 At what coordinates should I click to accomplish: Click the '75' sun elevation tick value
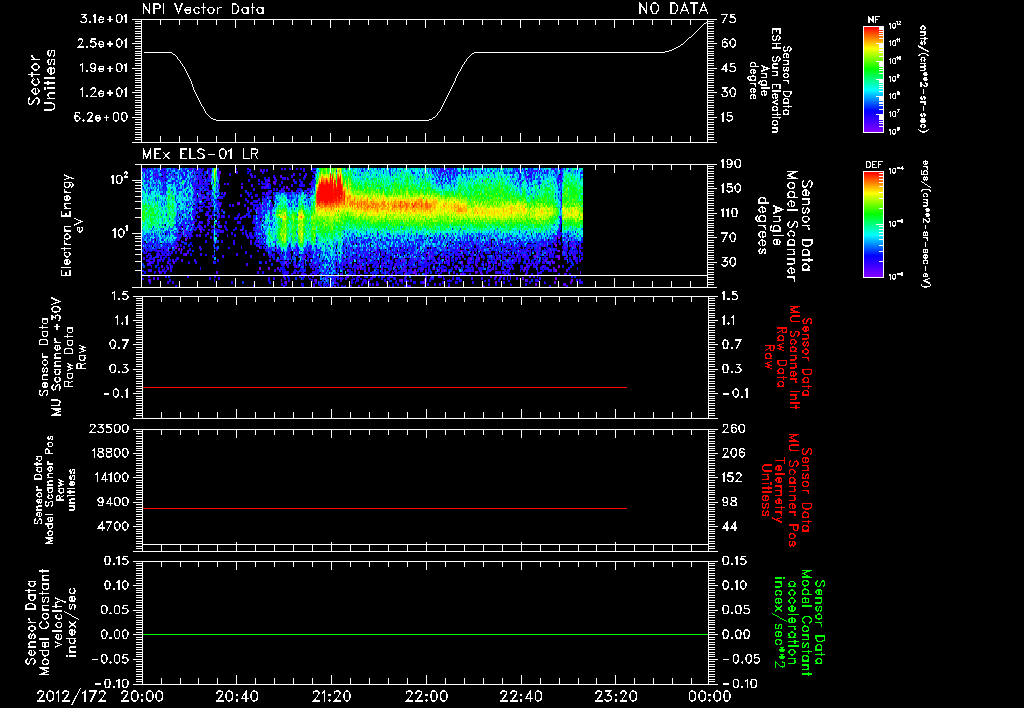point(729,19)
